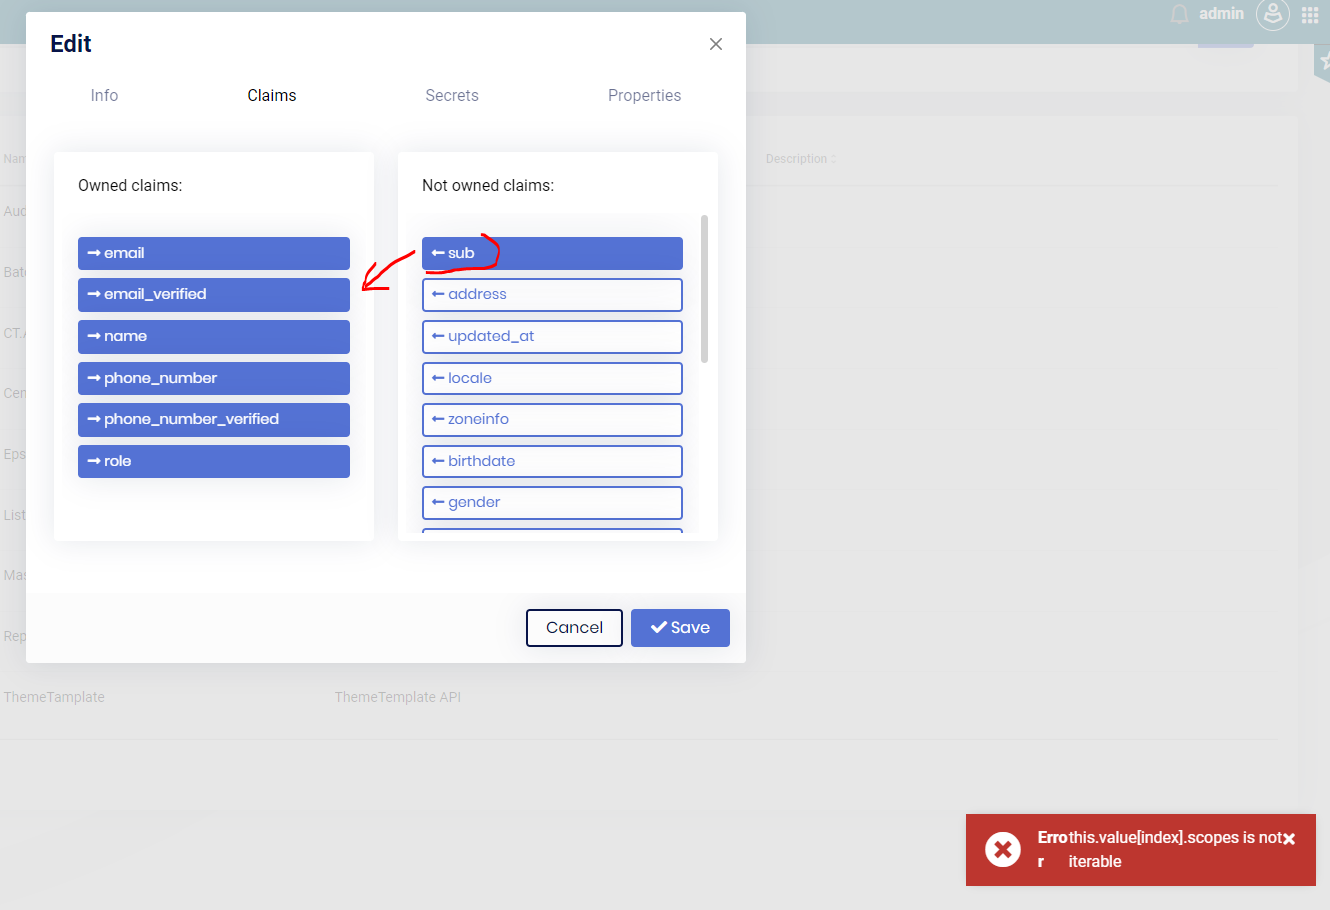Click the Not owned claims heading
This screenshot has height=910, width=1330.
click(x=488, y=186)
